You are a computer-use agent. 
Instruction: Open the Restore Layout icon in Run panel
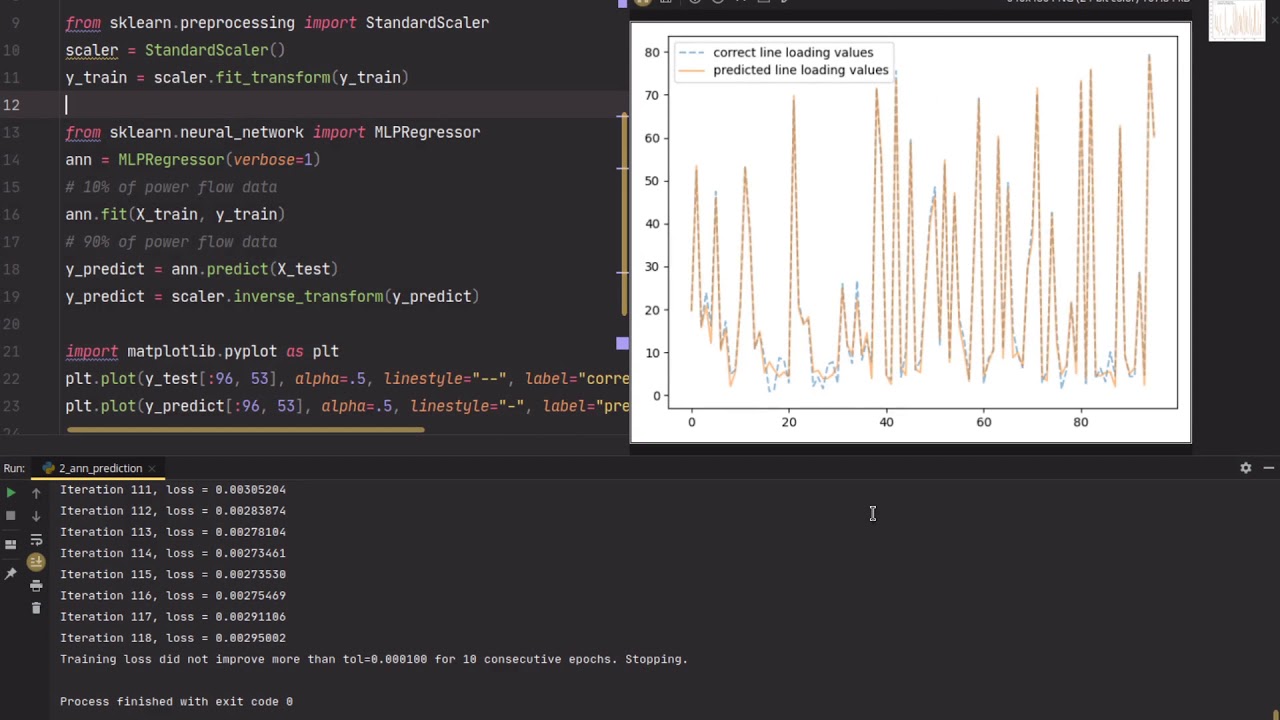tap(11, 544)
